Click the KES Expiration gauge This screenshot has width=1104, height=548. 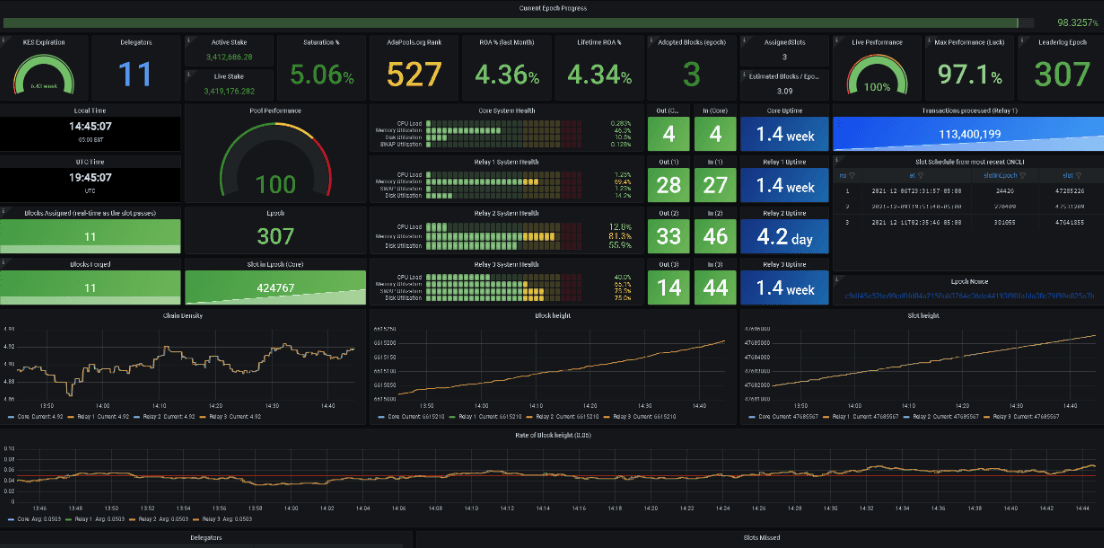[43, 74]
